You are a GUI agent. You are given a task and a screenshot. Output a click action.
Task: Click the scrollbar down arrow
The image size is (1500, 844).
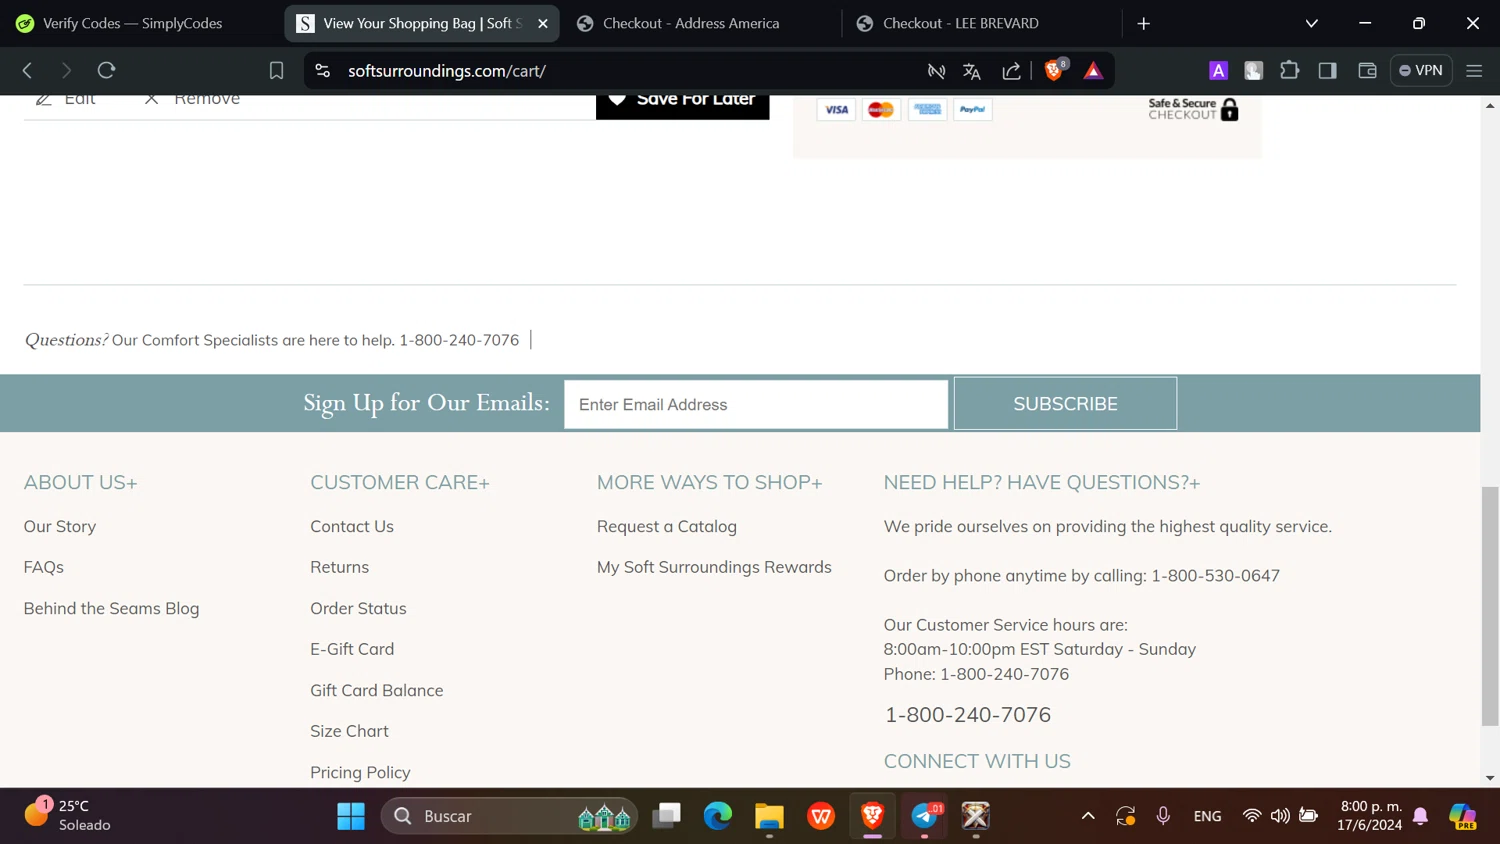tap(1490, 778)
